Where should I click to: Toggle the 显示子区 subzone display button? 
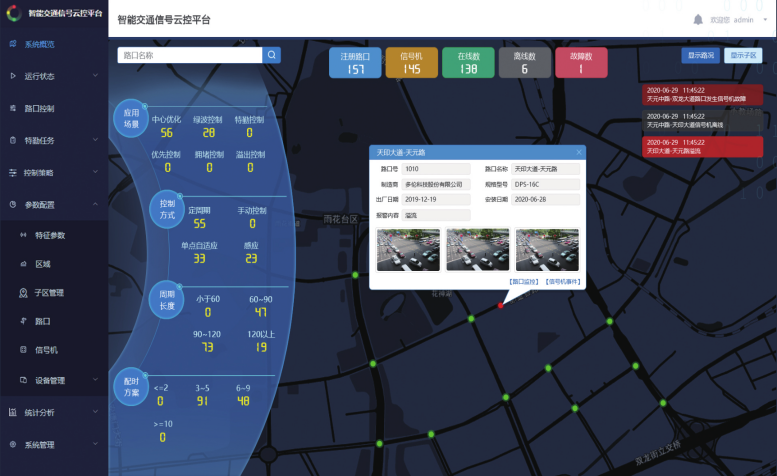click(745, 55)
